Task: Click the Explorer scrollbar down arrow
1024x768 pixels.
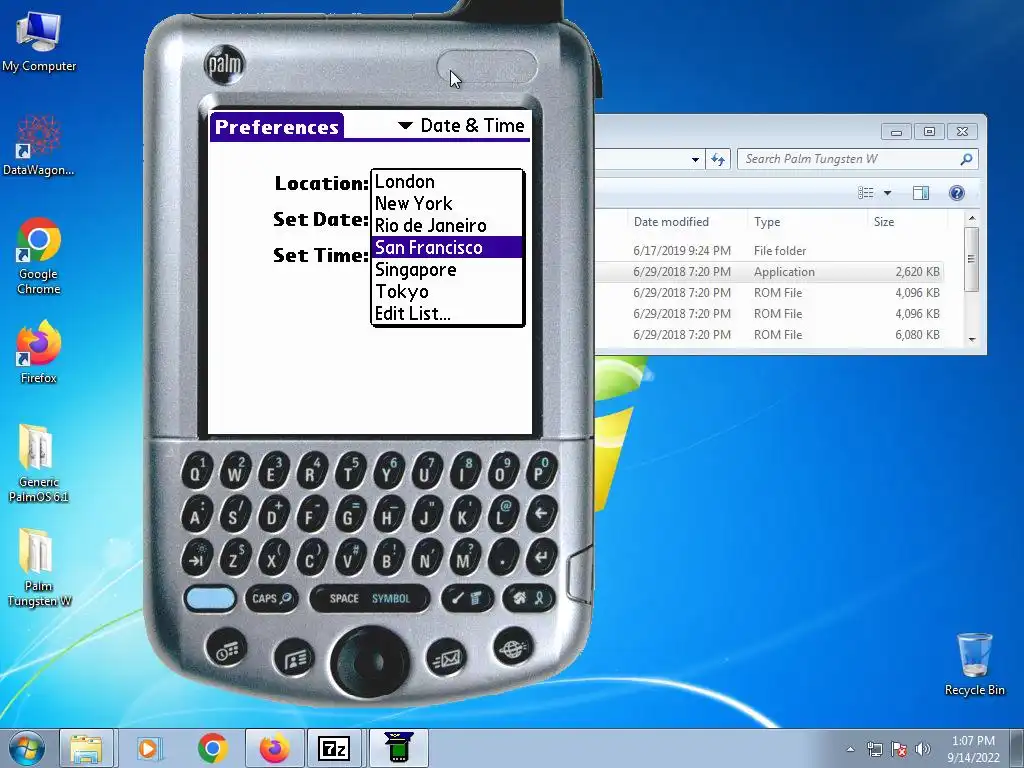Action: (x=972, y=339)
